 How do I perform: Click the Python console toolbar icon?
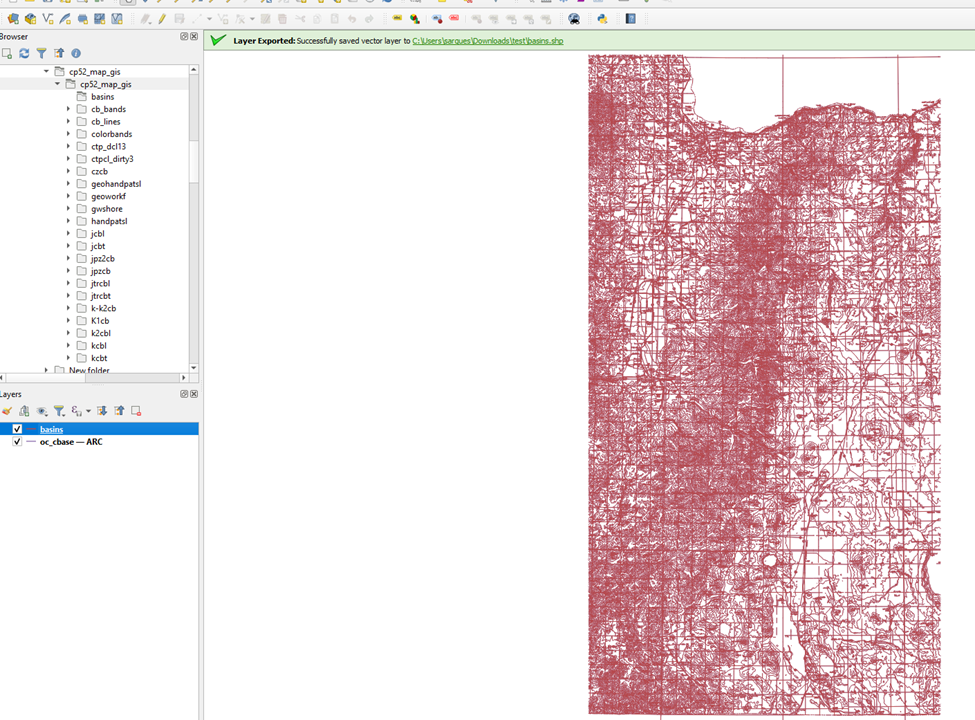(x=602, y=19)
